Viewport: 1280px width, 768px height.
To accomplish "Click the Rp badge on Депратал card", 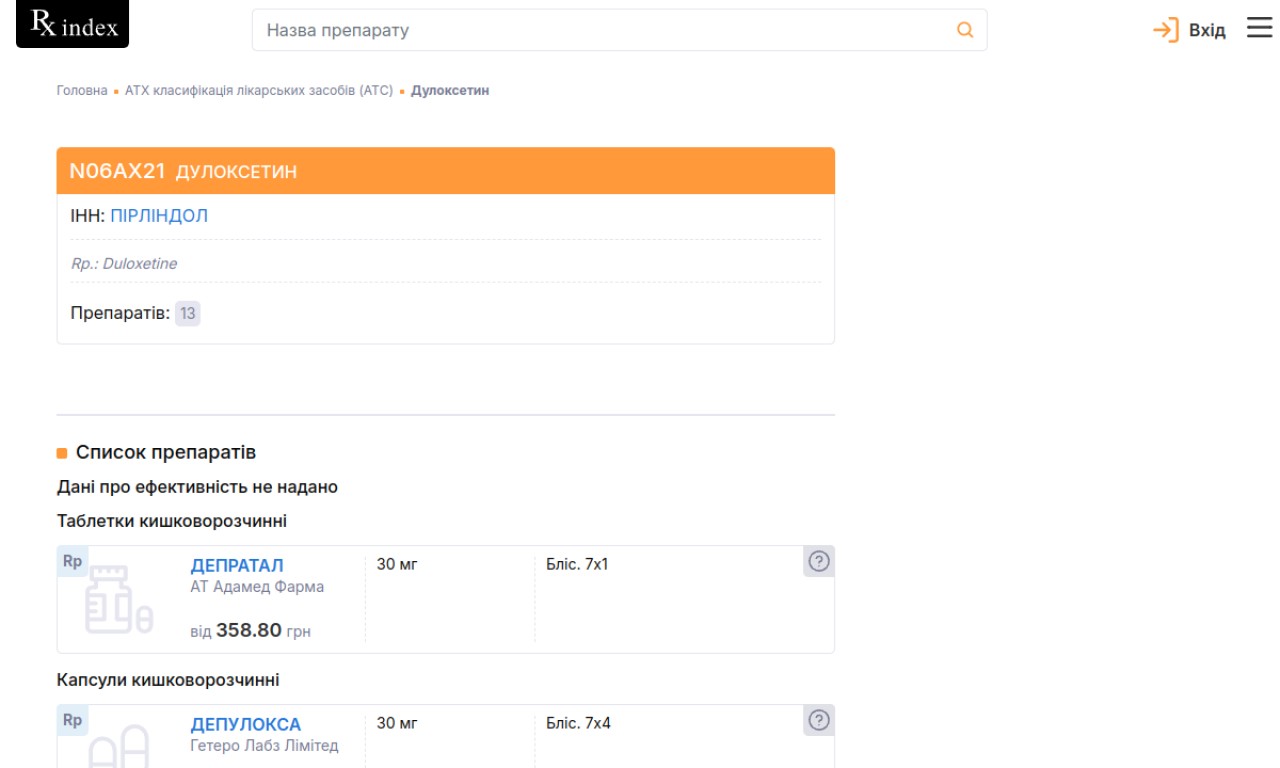I will coord(72,562).
